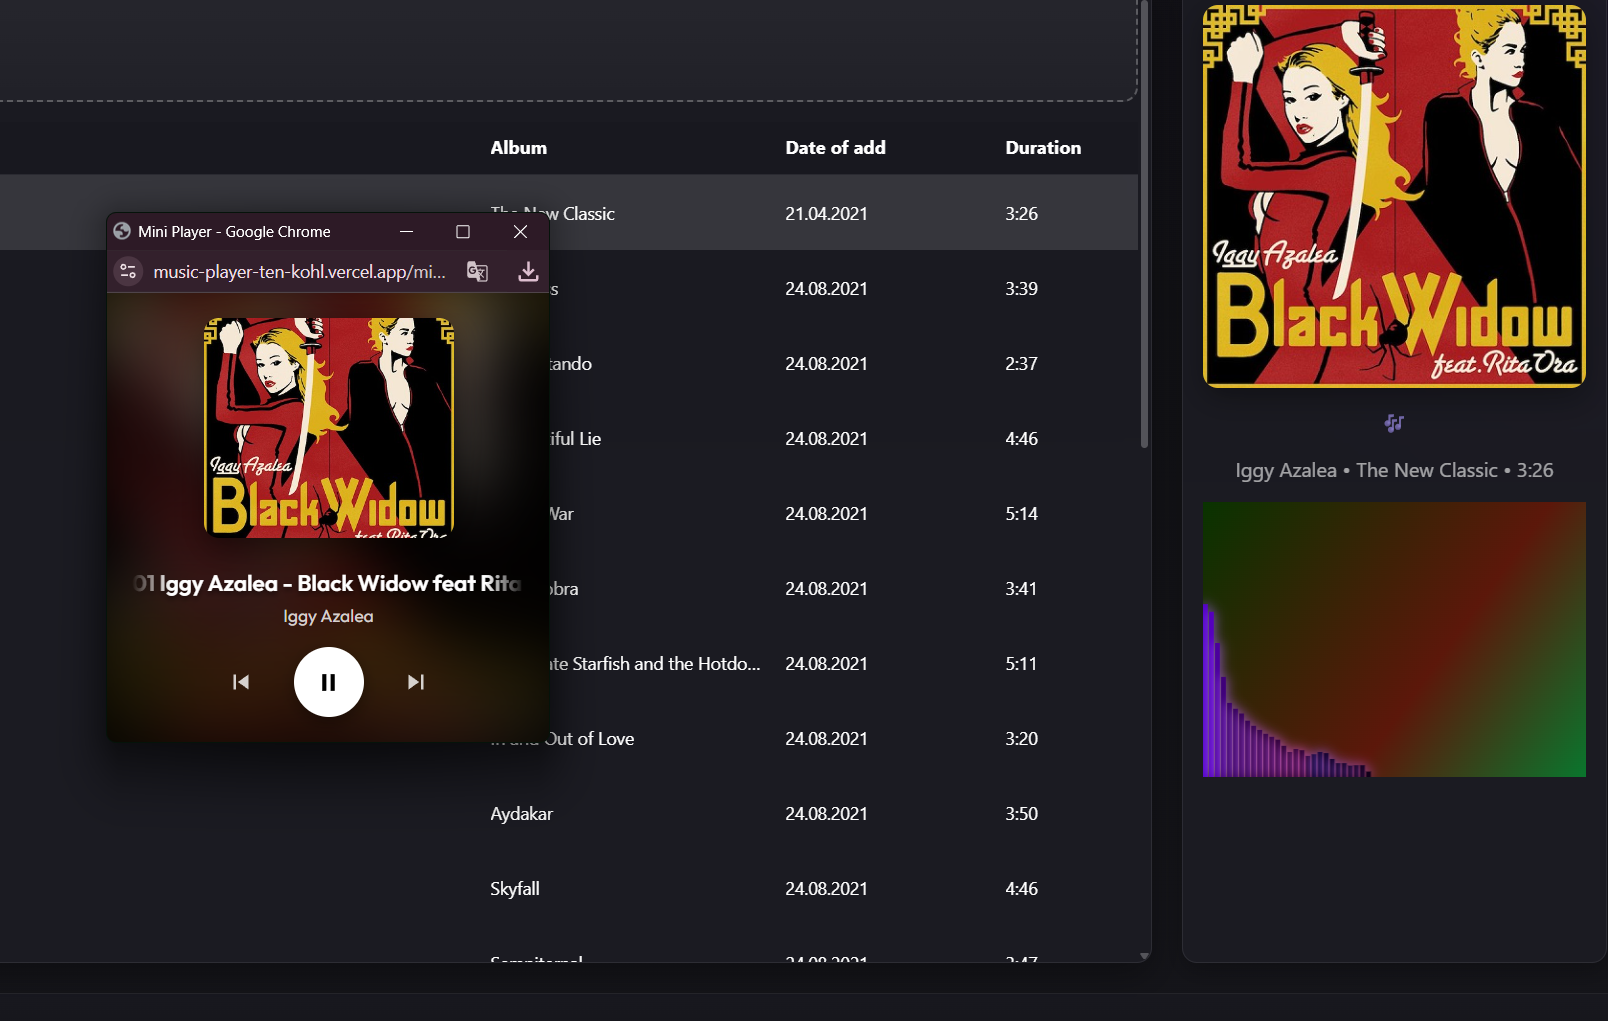Click the track list vertical scrollbar thumb
This screenshot has height=1021, width=1608.
[1144, 224]
